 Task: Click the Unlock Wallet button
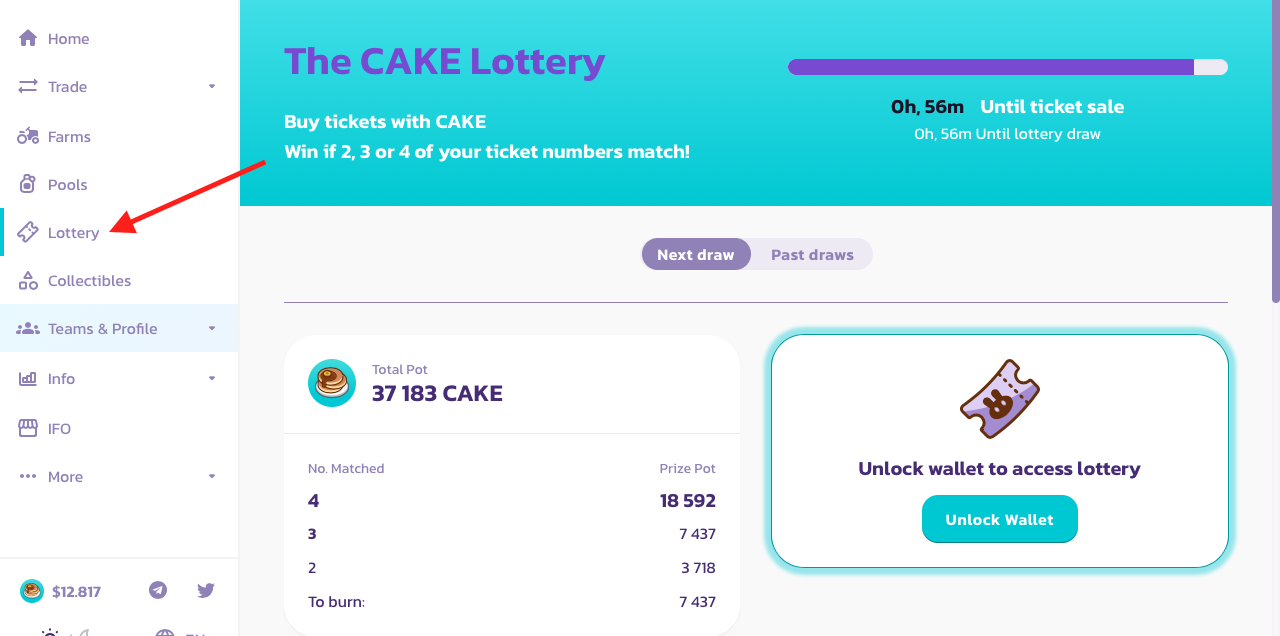(999, 519)
